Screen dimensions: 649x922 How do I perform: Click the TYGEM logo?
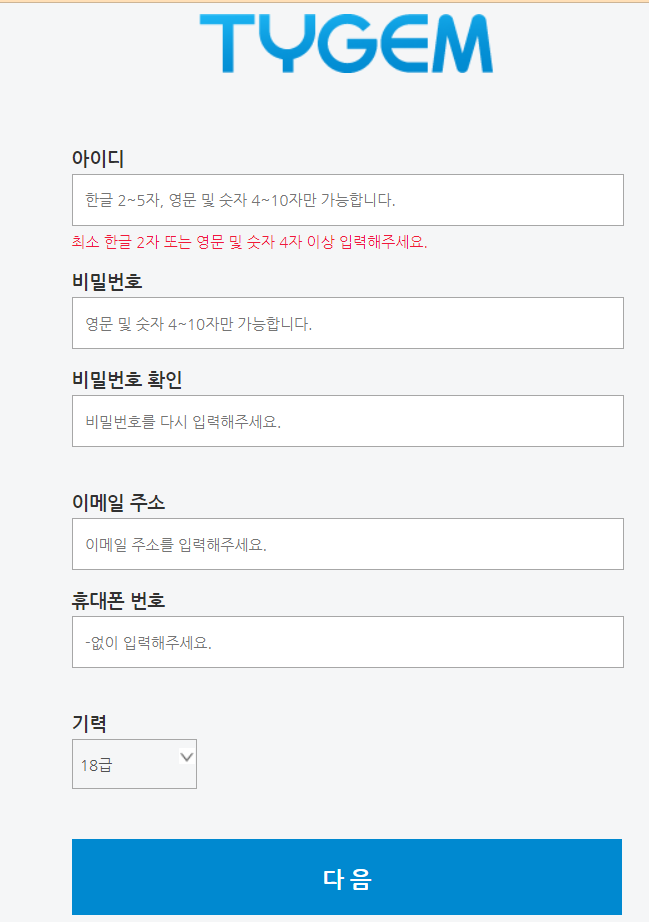tap(345, 42)
